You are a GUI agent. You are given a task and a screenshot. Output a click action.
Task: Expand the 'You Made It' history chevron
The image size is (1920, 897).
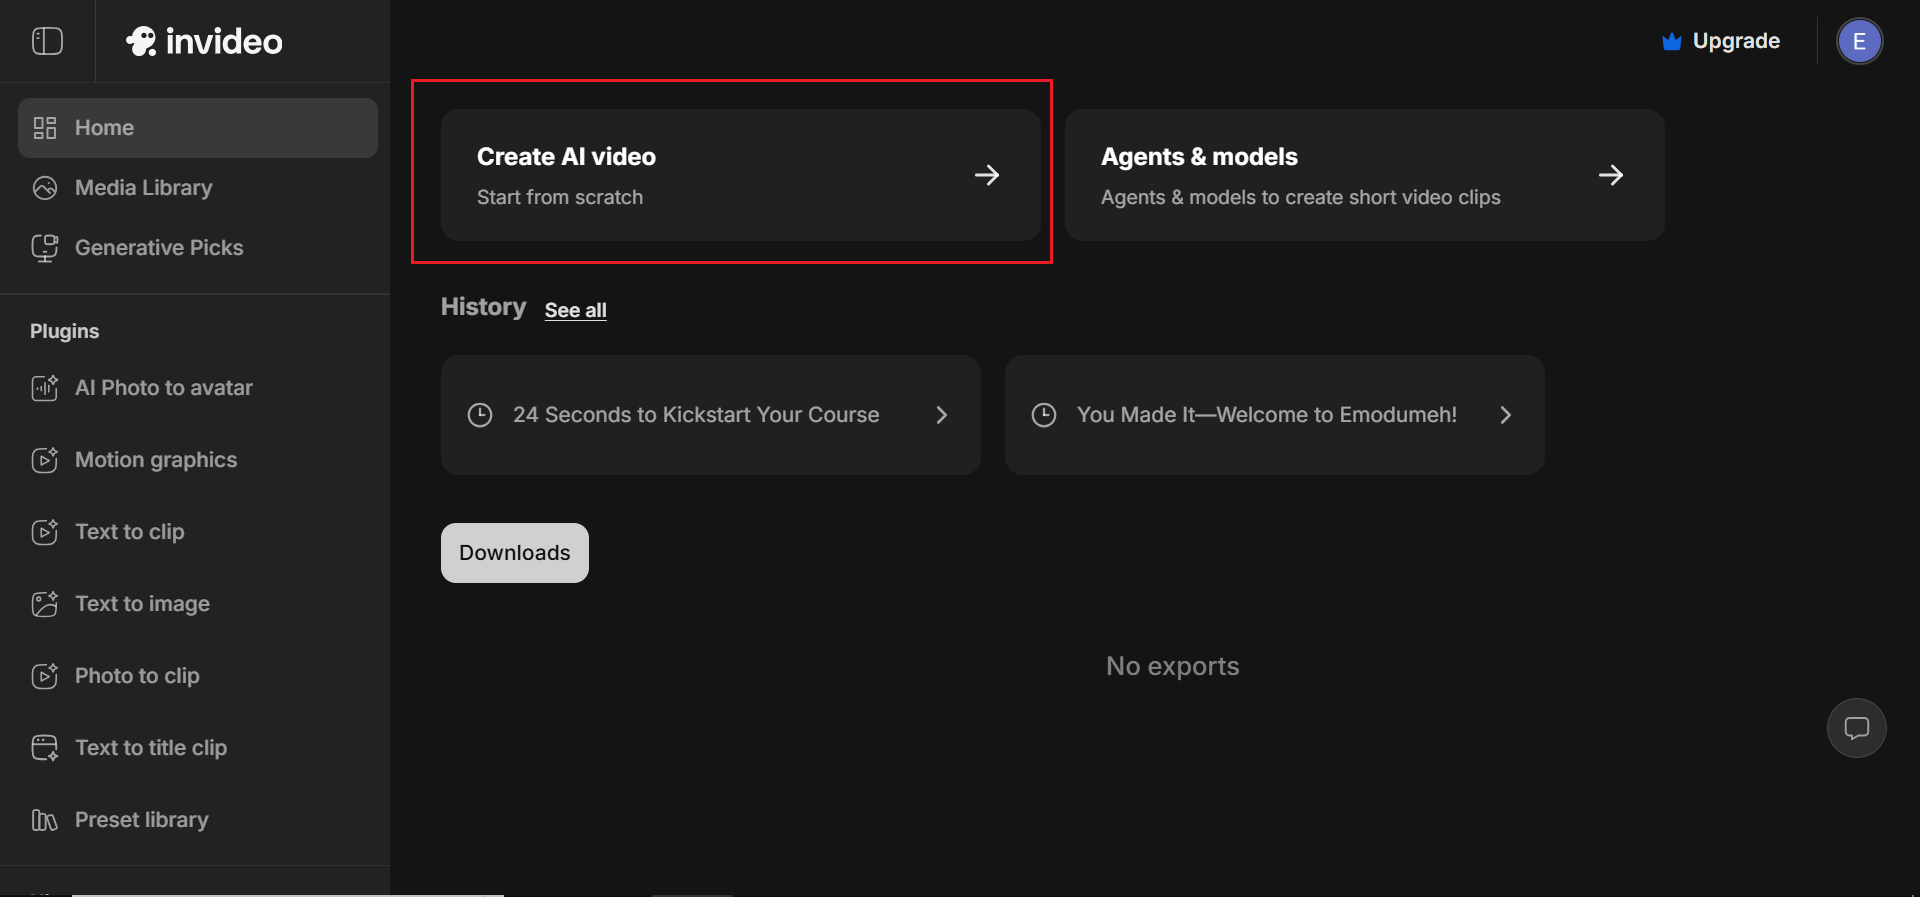1505,415
